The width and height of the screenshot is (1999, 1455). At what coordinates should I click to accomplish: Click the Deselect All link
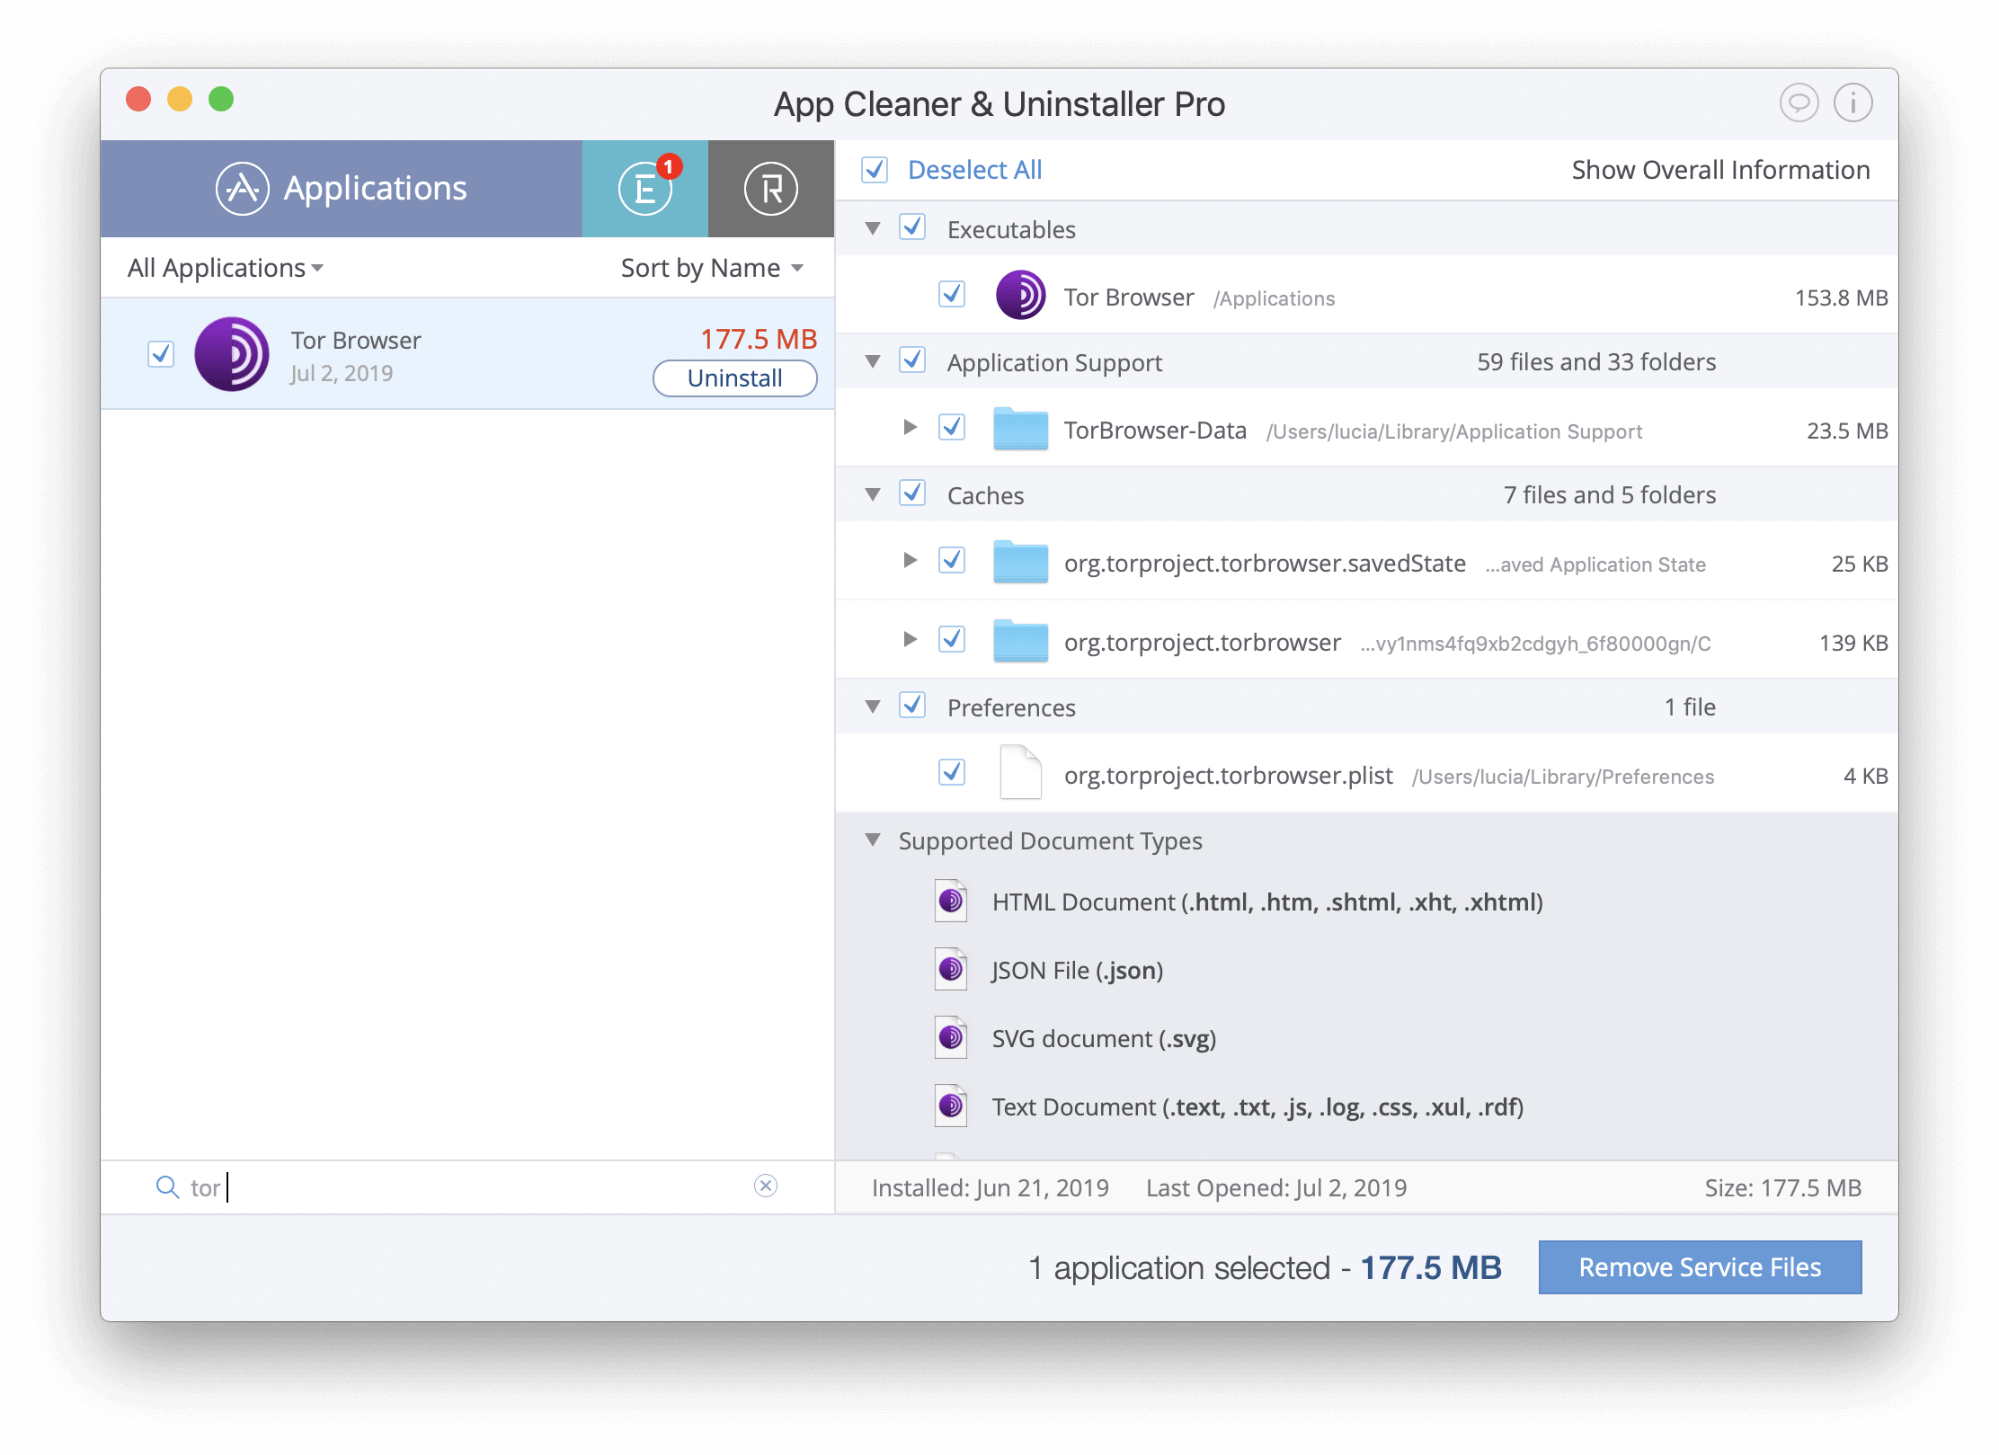pyautogui.click(x=972, y=169)
